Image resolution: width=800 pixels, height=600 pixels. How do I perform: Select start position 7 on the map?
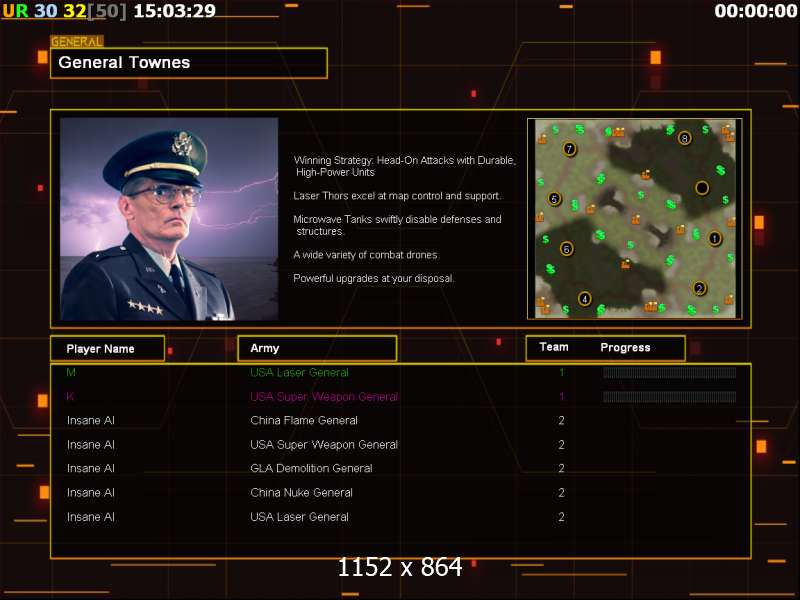(569, 149)
